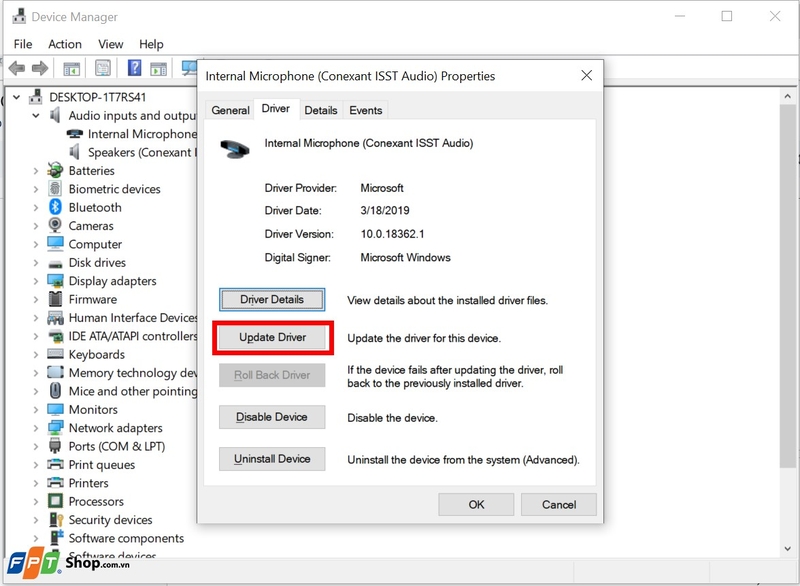Click the driver date 3/18/2019
Screen dimensions: 800x586
click(385, 211)
